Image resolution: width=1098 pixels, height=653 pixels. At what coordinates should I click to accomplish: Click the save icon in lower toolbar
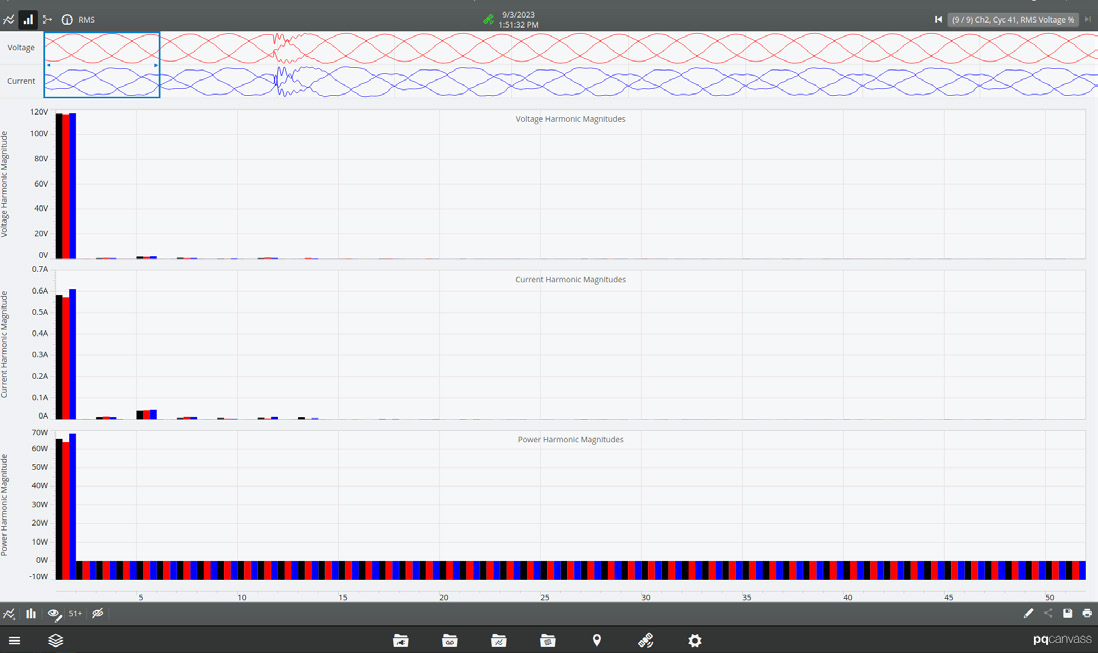click(x=1068, y=613)
